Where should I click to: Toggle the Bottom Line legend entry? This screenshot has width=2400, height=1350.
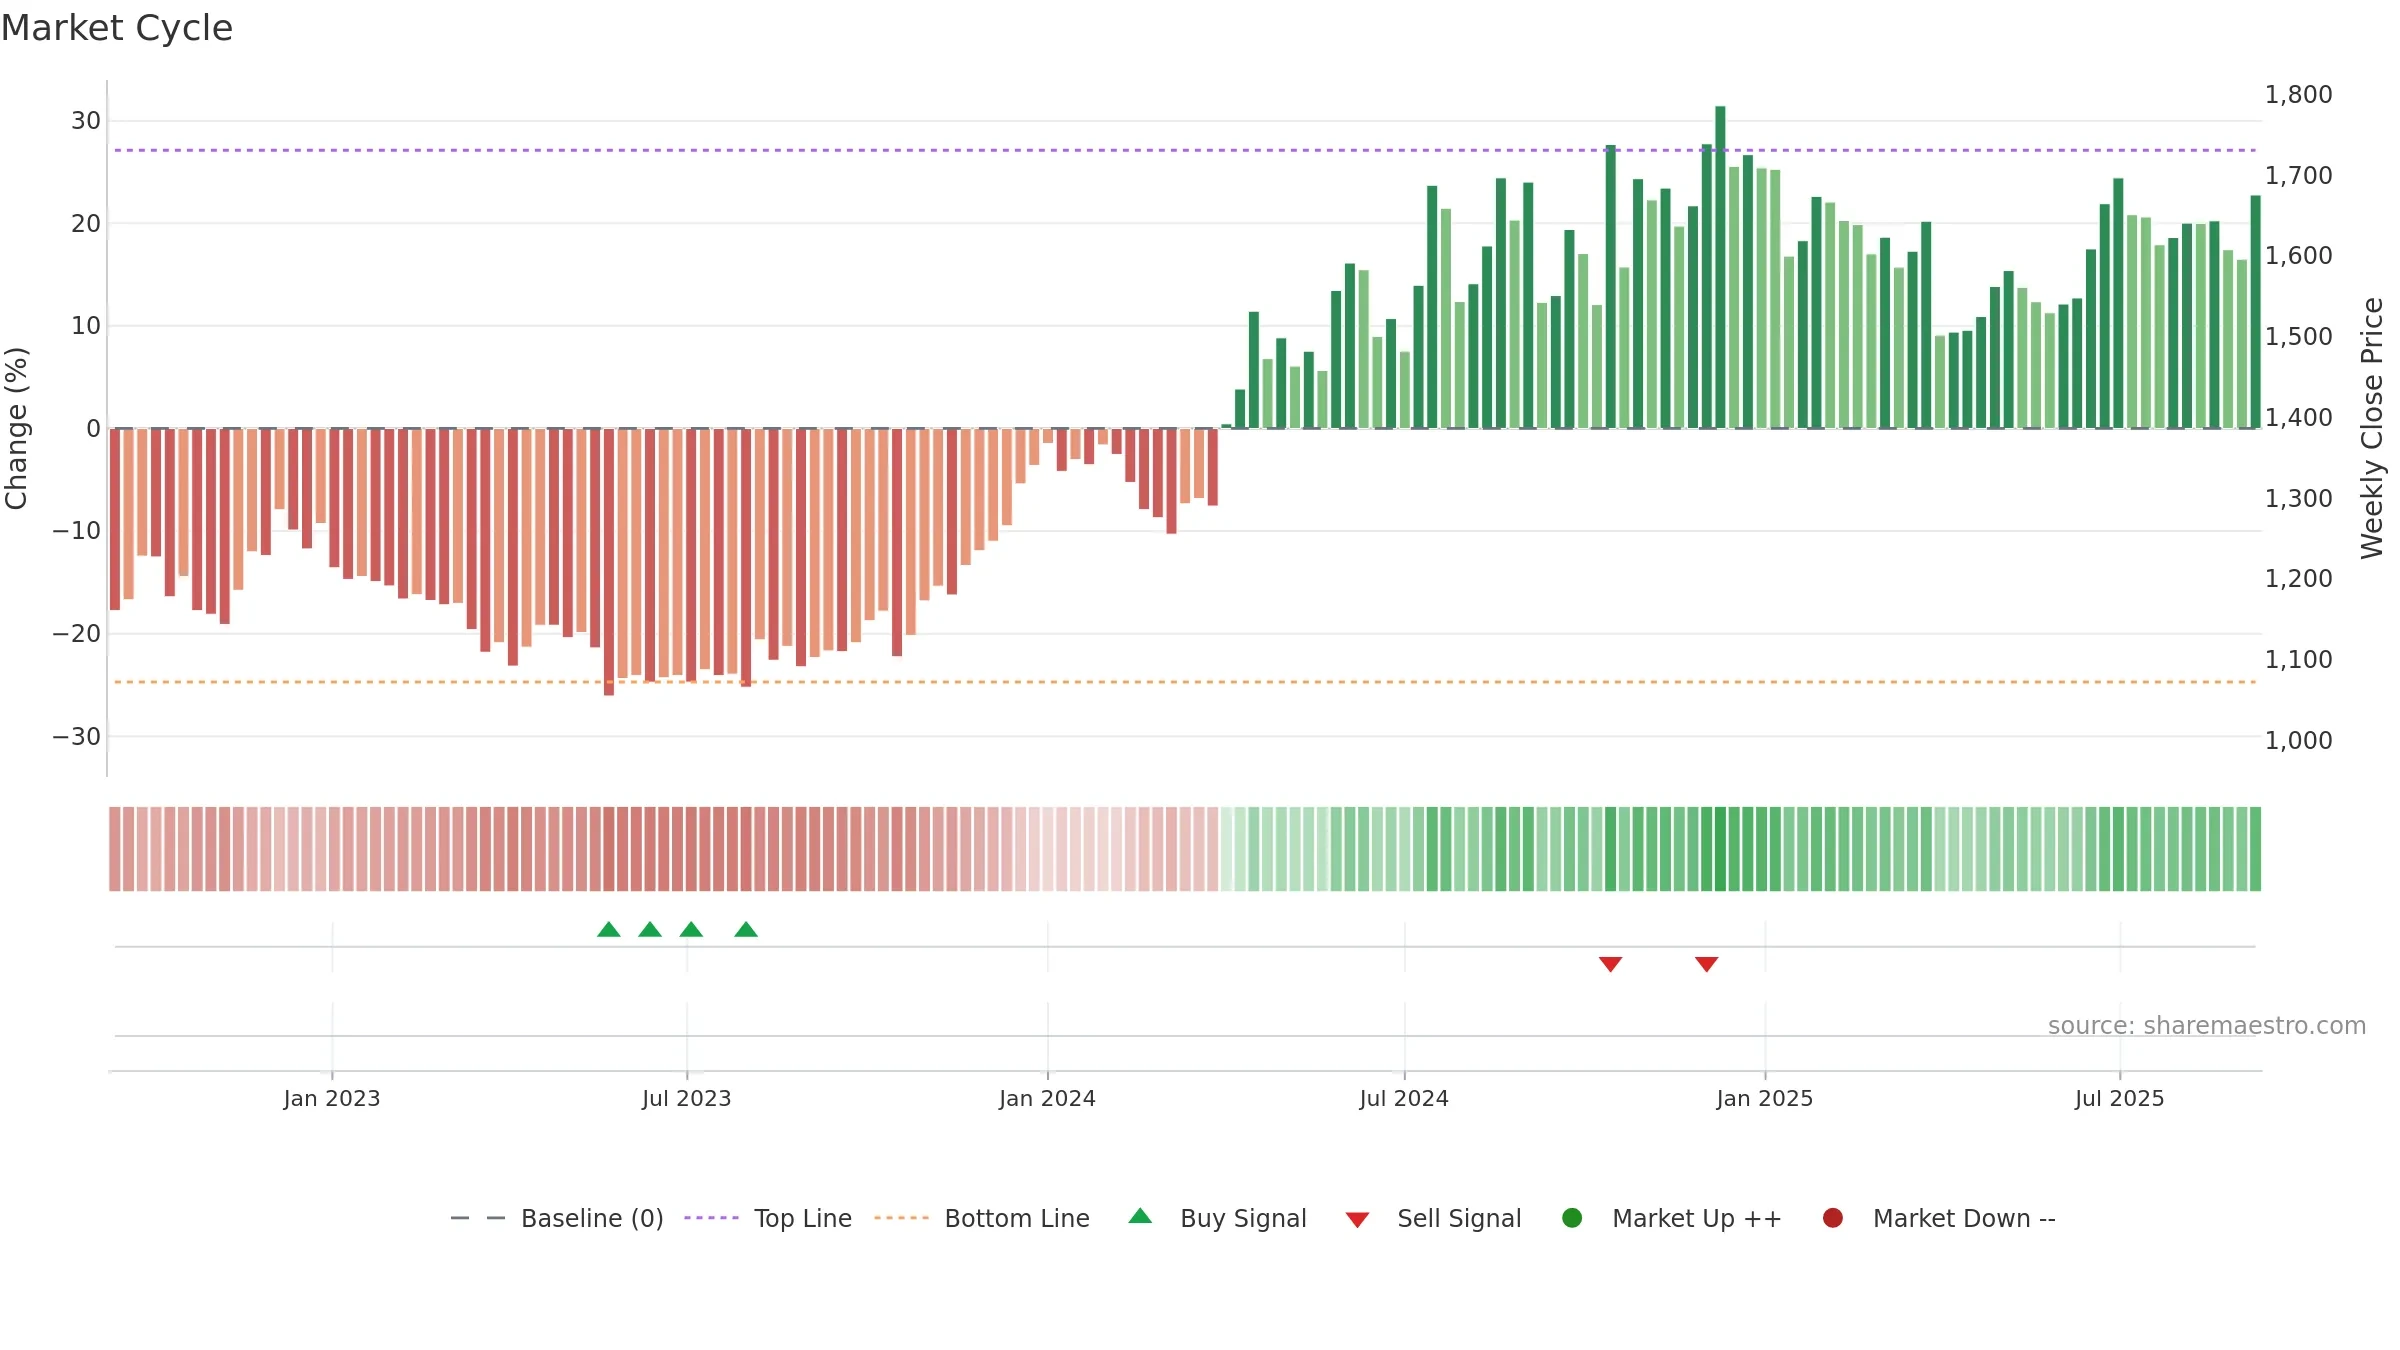[982, 1218]
